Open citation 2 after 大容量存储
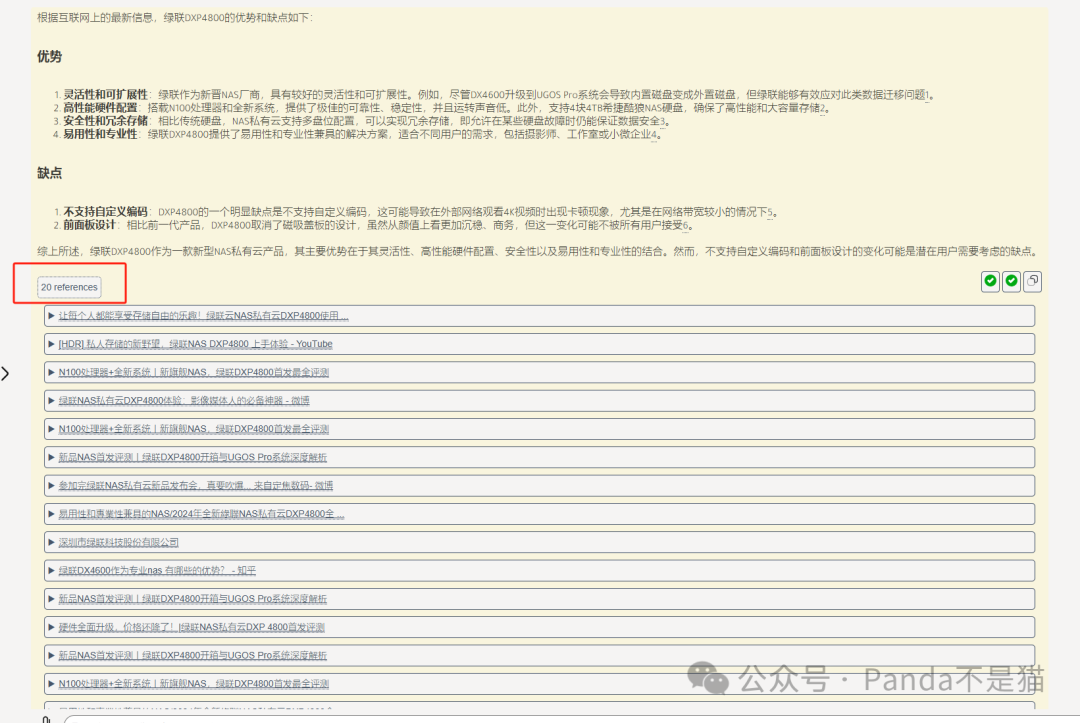 coord(822,108)
